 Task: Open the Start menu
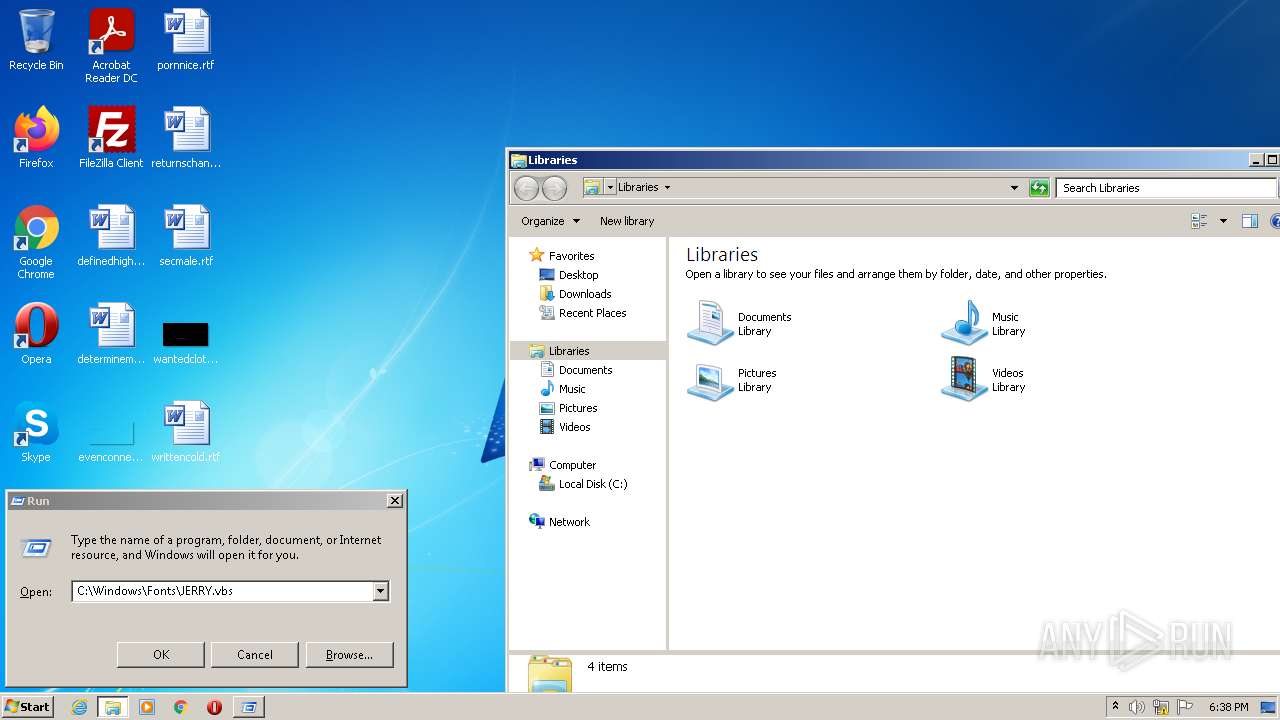[x=27, y=707]
